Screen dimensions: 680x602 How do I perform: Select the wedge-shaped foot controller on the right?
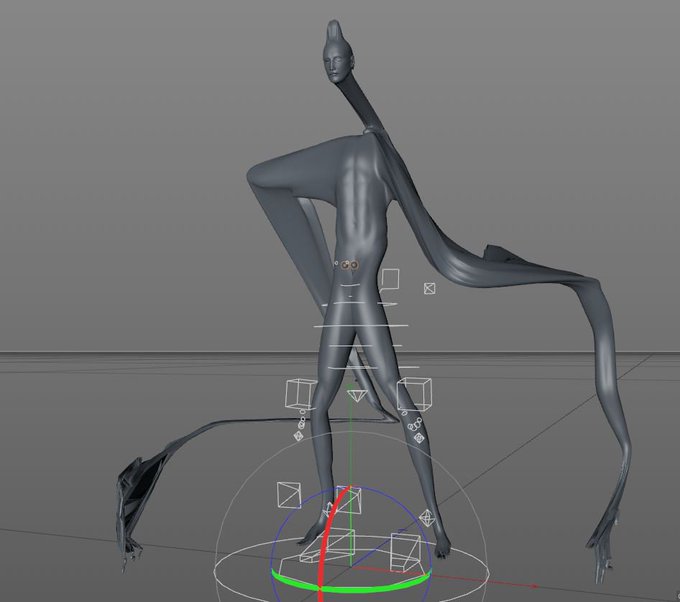(405, 552)
